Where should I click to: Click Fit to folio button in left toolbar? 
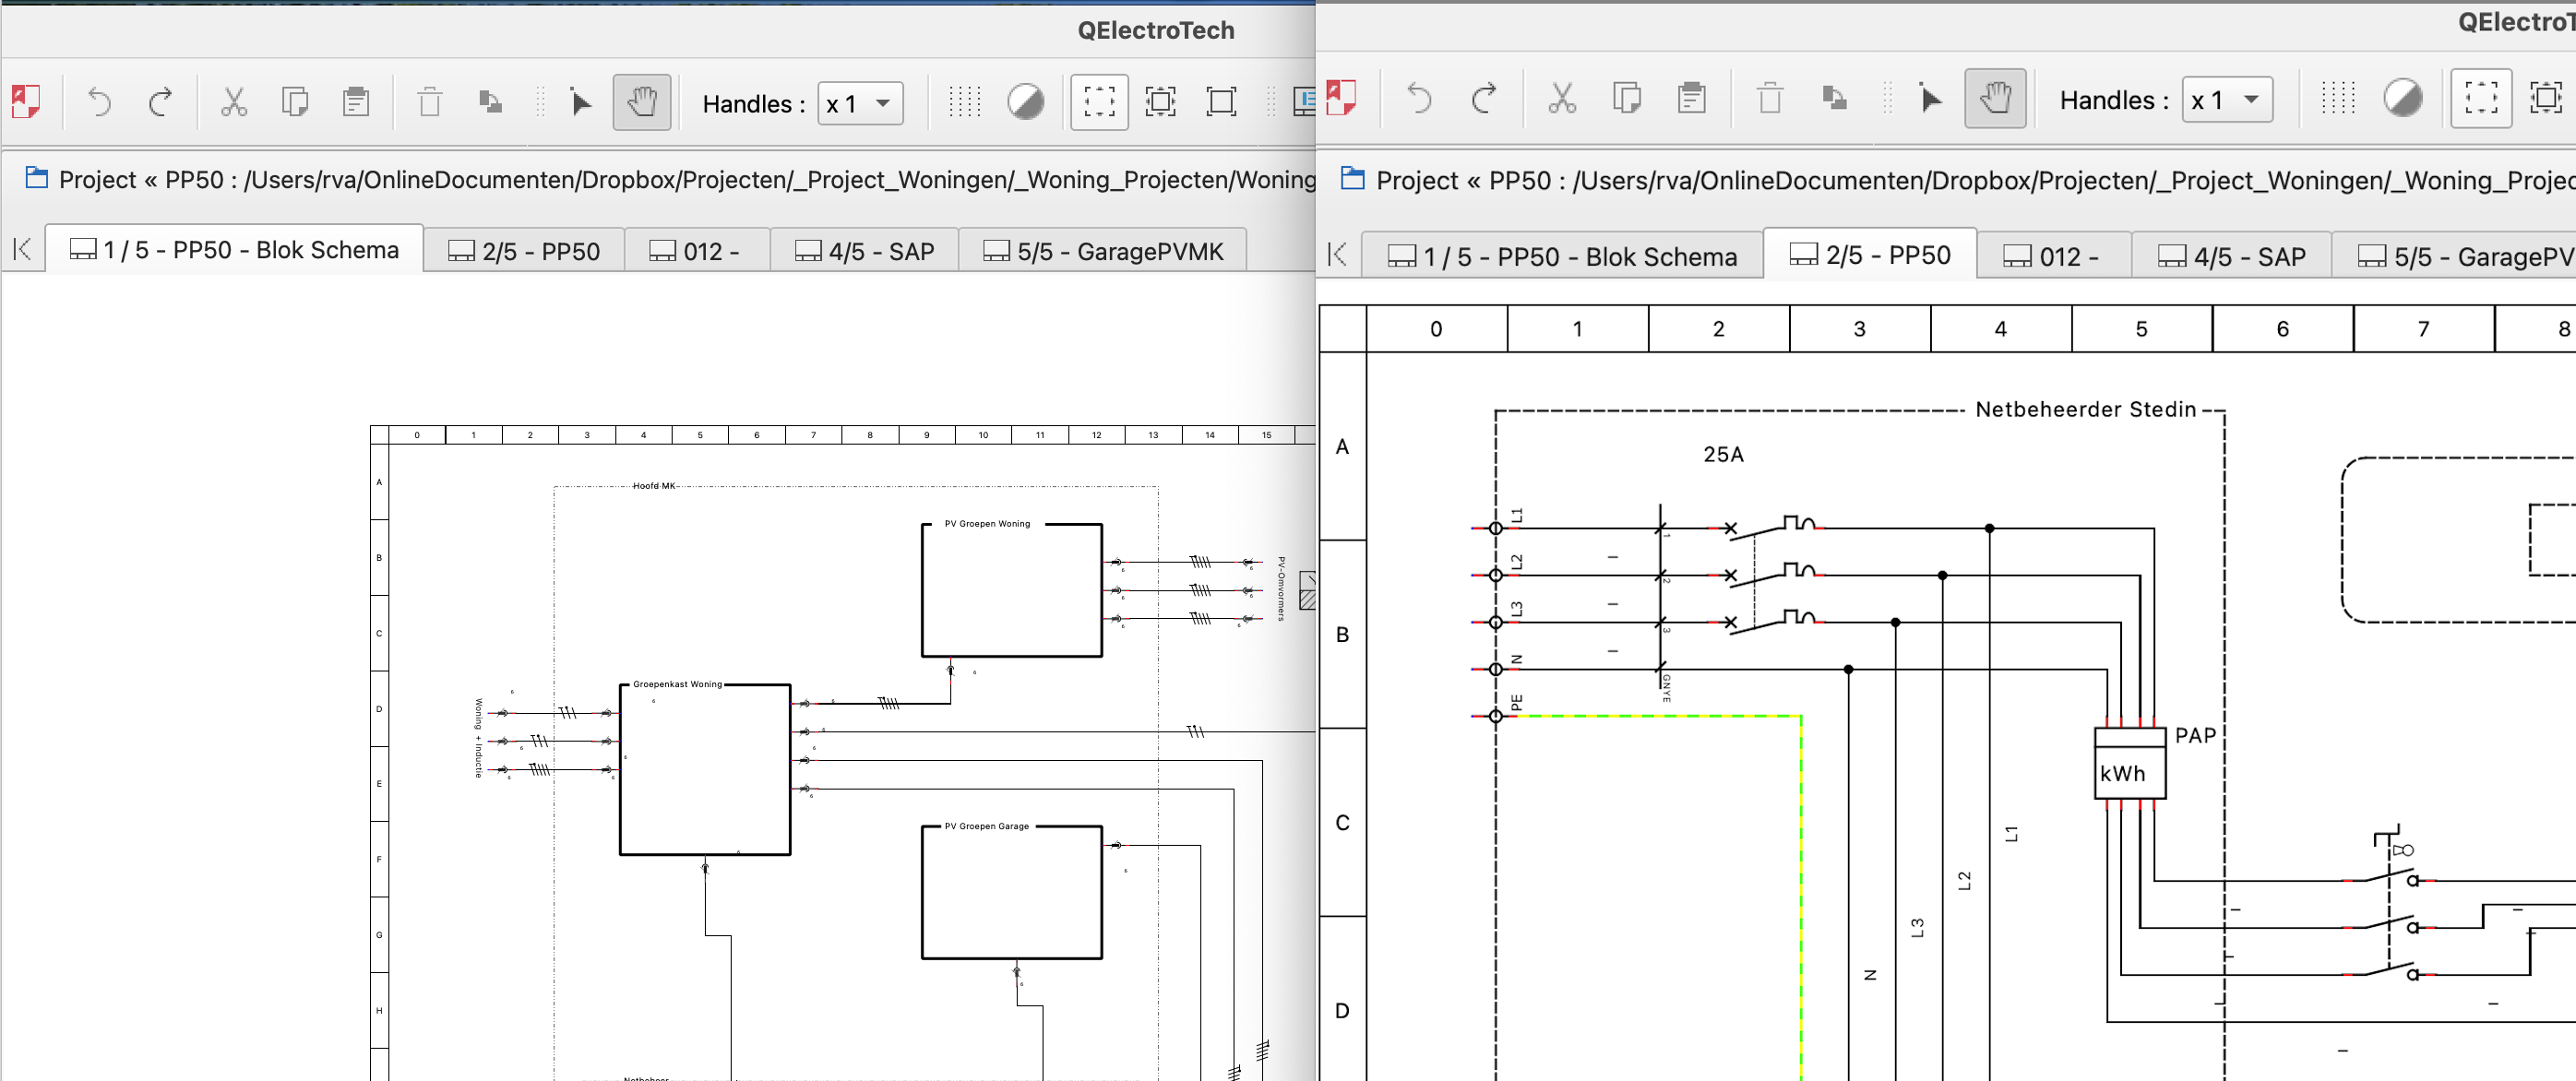pyautogui.click(x=1160, y=102)
